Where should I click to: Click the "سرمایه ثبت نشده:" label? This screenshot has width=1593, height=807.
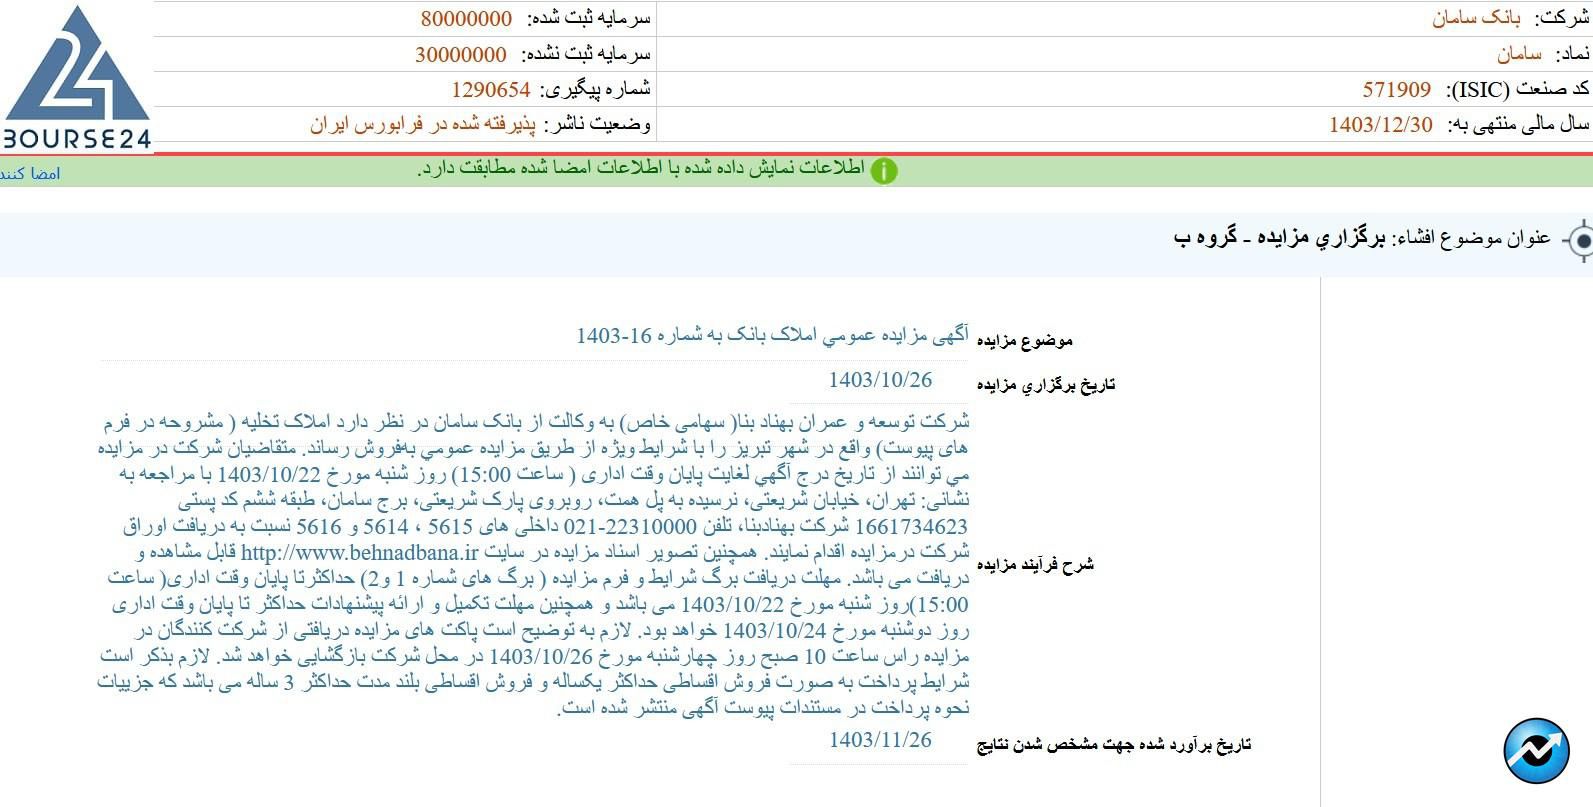(585, 55)
